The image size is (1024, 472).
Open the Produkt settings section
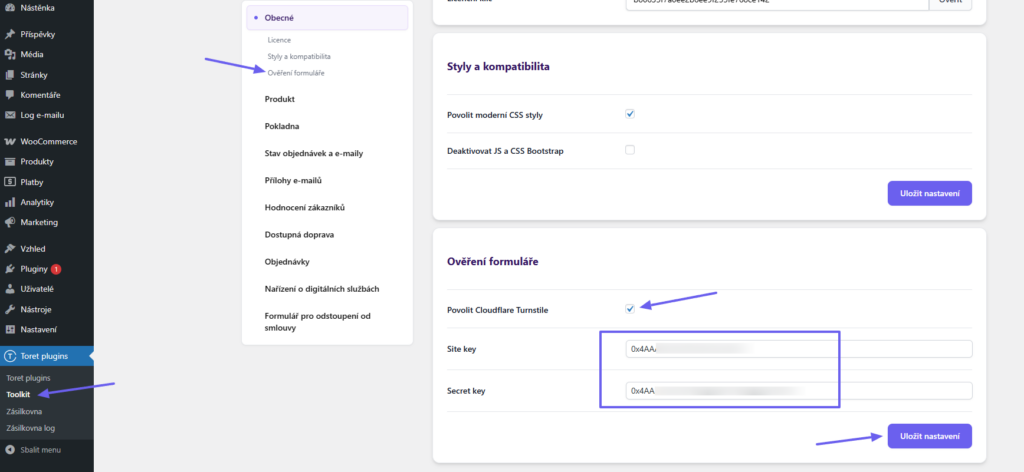coord(280,99)
